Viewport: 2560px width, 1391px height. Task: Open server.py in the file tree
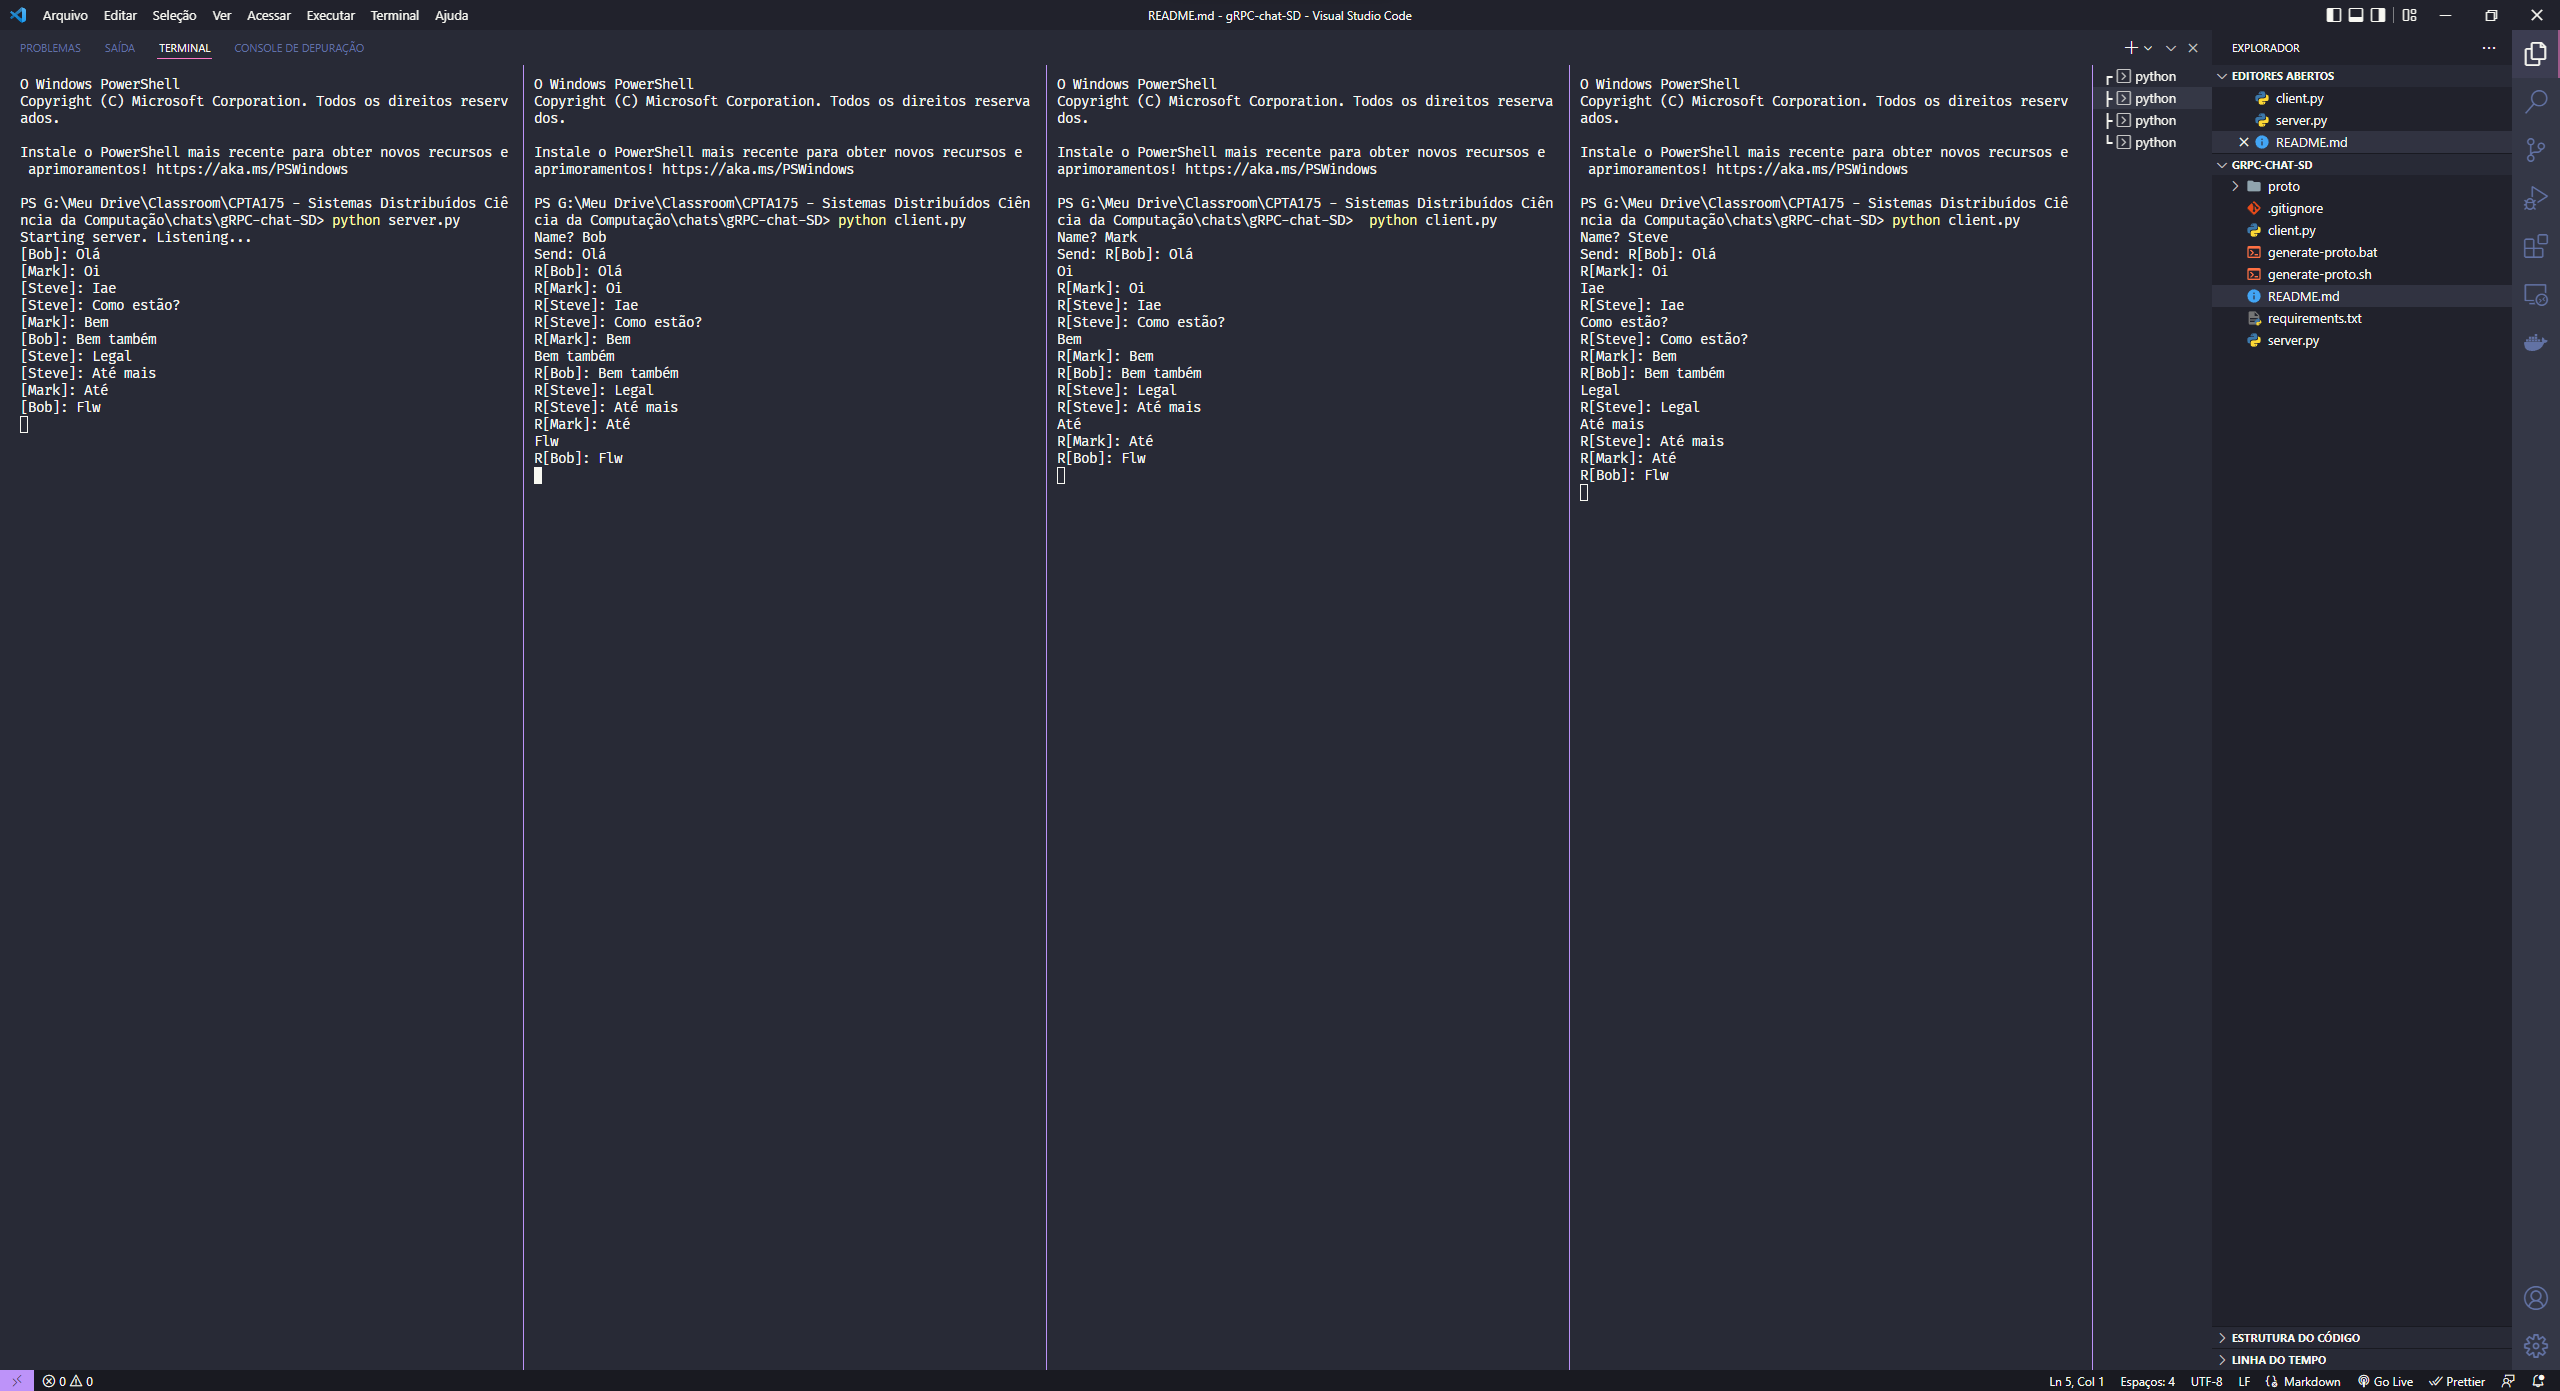click(x=2292, y=341)
